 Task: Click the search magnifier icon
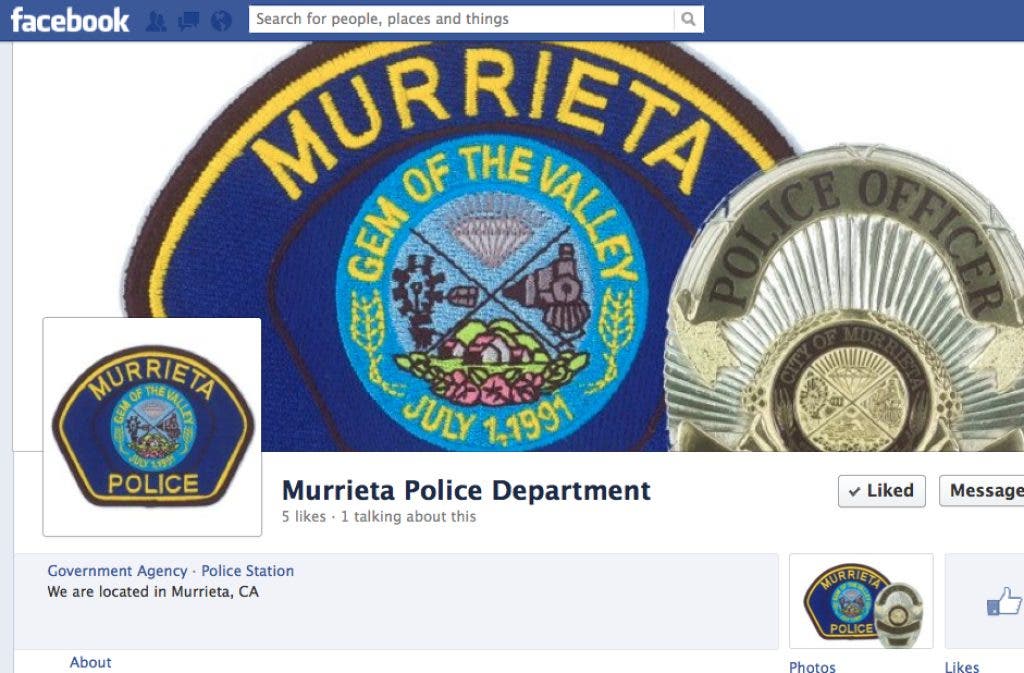click(688, 19)
